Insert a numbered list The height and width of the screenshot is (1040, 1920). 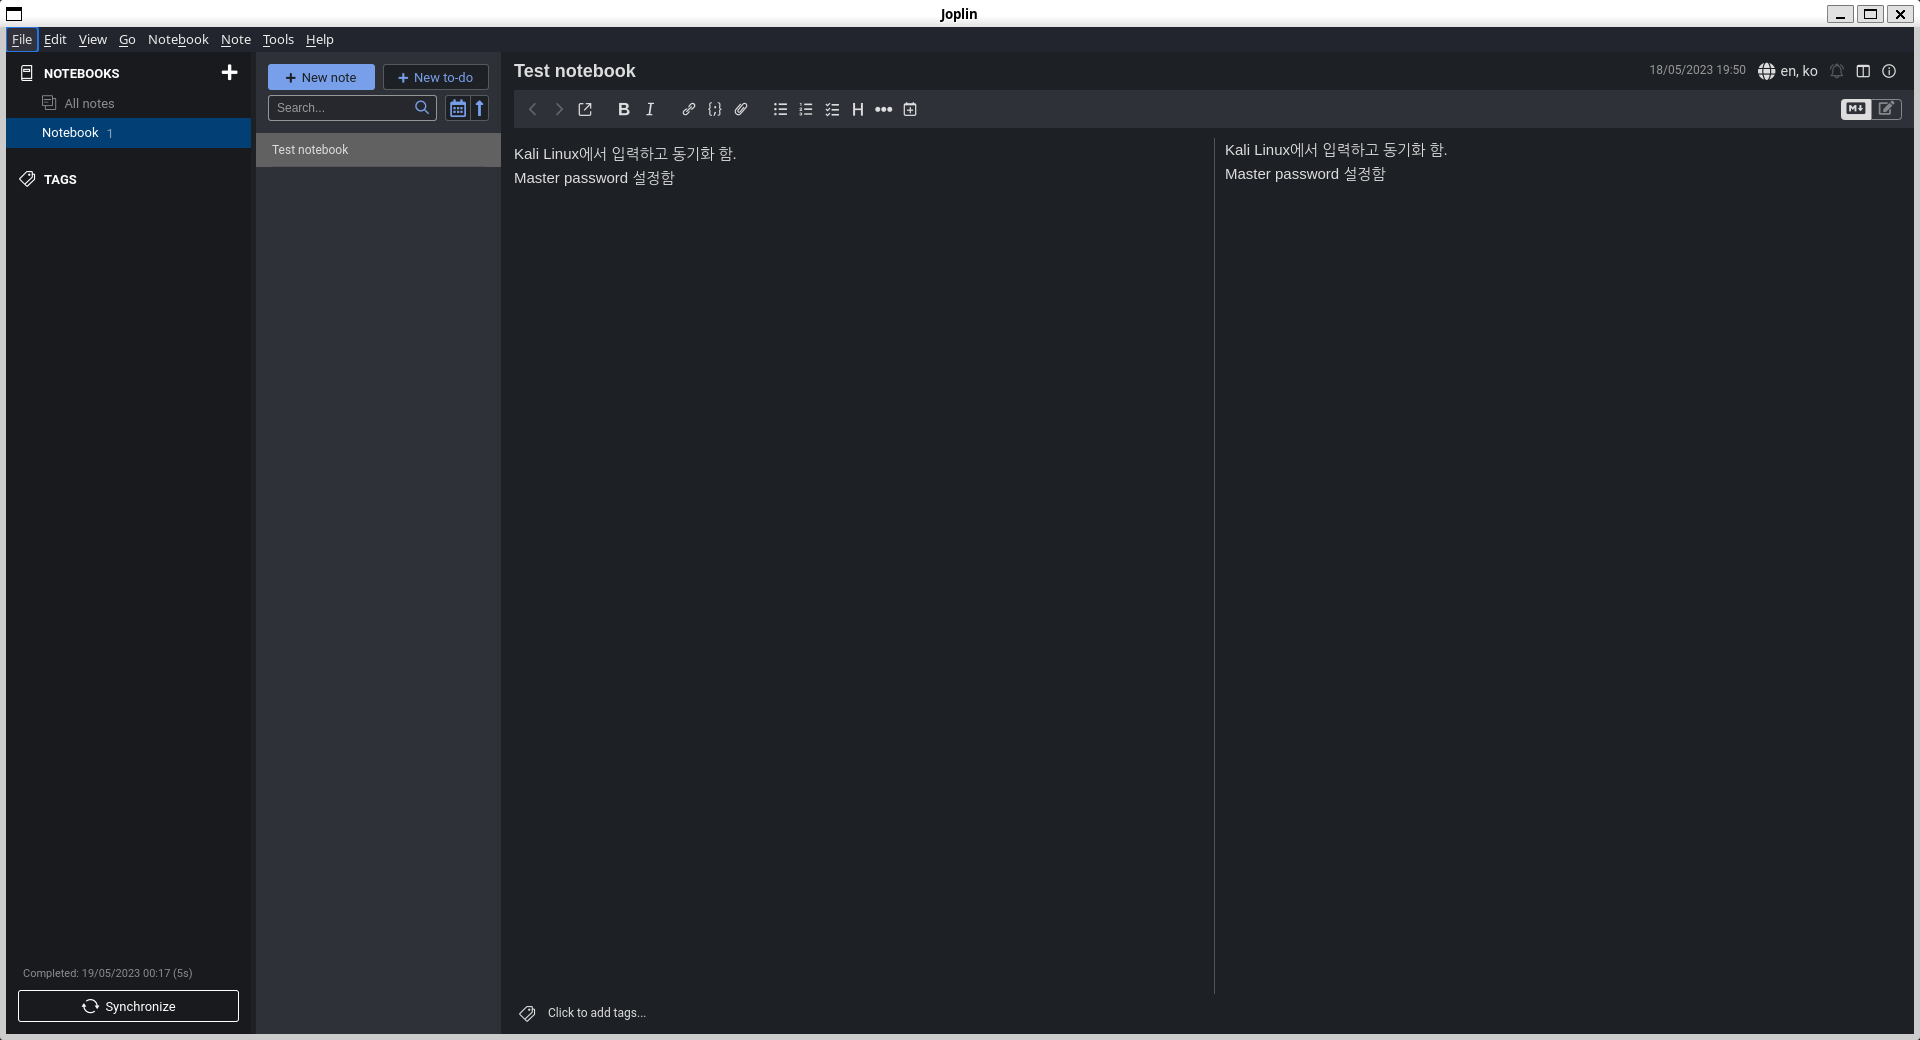pyautogui.click(x=806, y=109)
